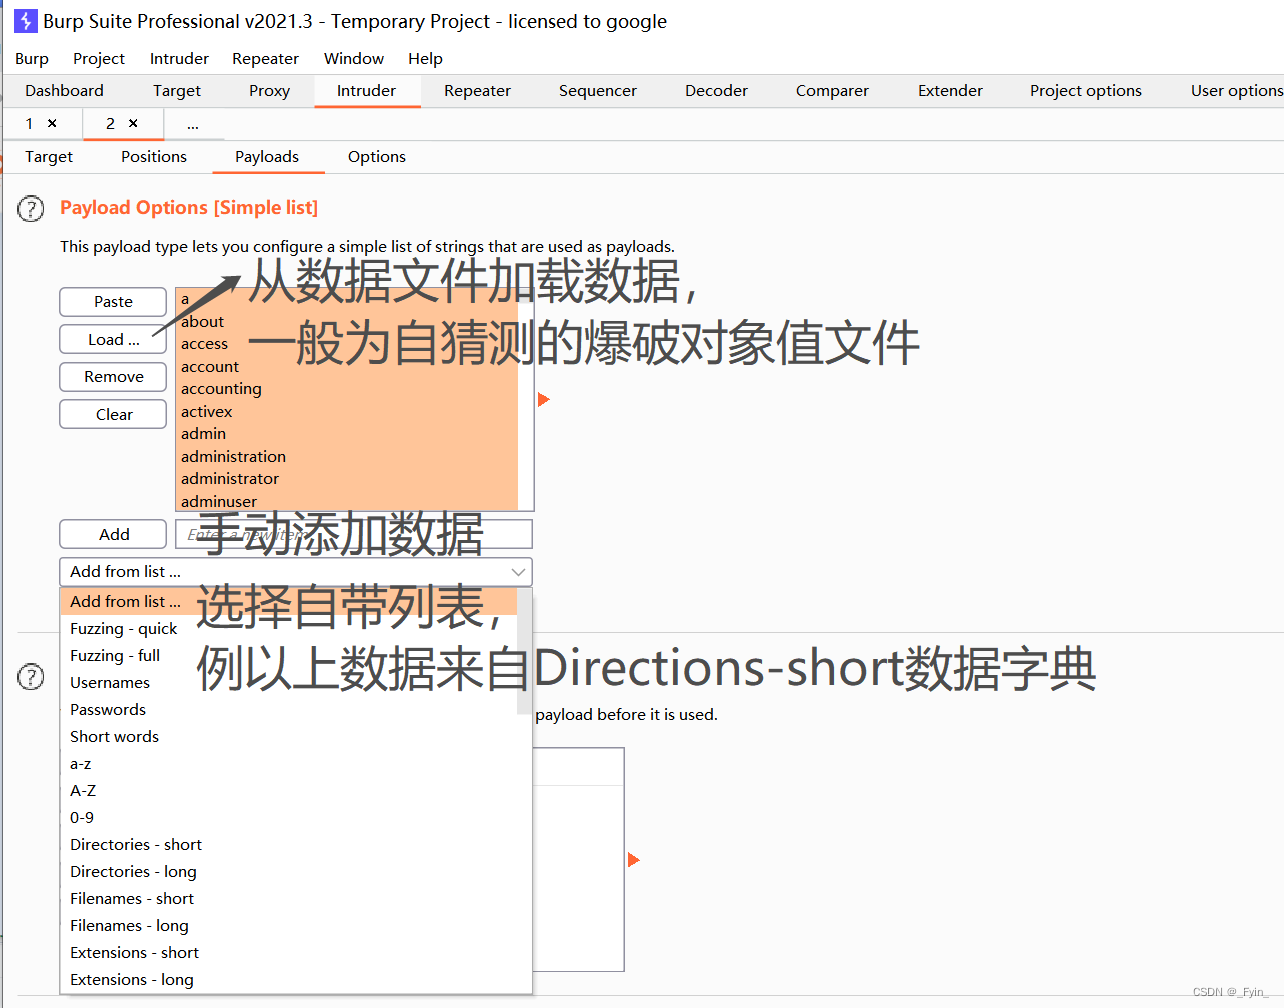Open the Project options tab
Viewport: 1284px width, 1008px height.
(1086, 91)
